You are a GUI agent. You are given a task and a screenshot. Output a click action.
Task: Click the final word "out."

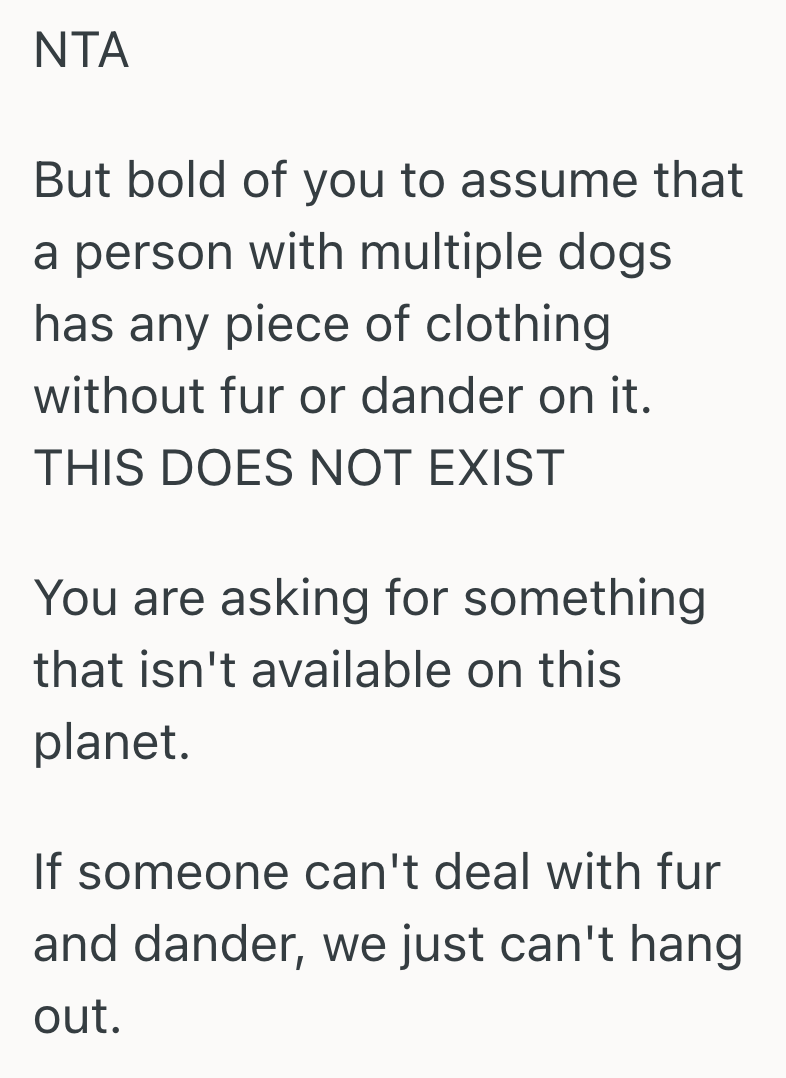[77, 1015]
